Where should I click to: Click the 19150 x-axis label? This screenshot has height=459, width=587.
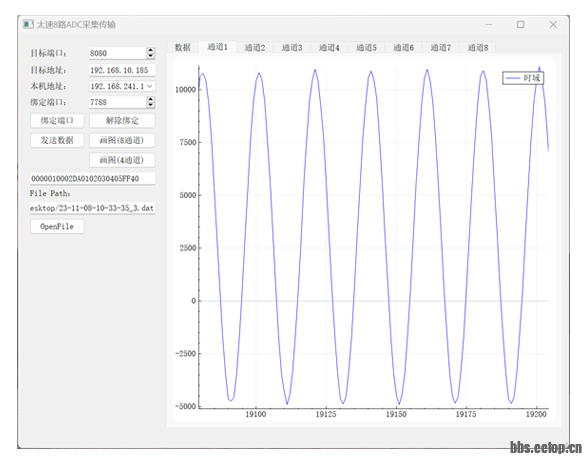click(x=396, y=414)
